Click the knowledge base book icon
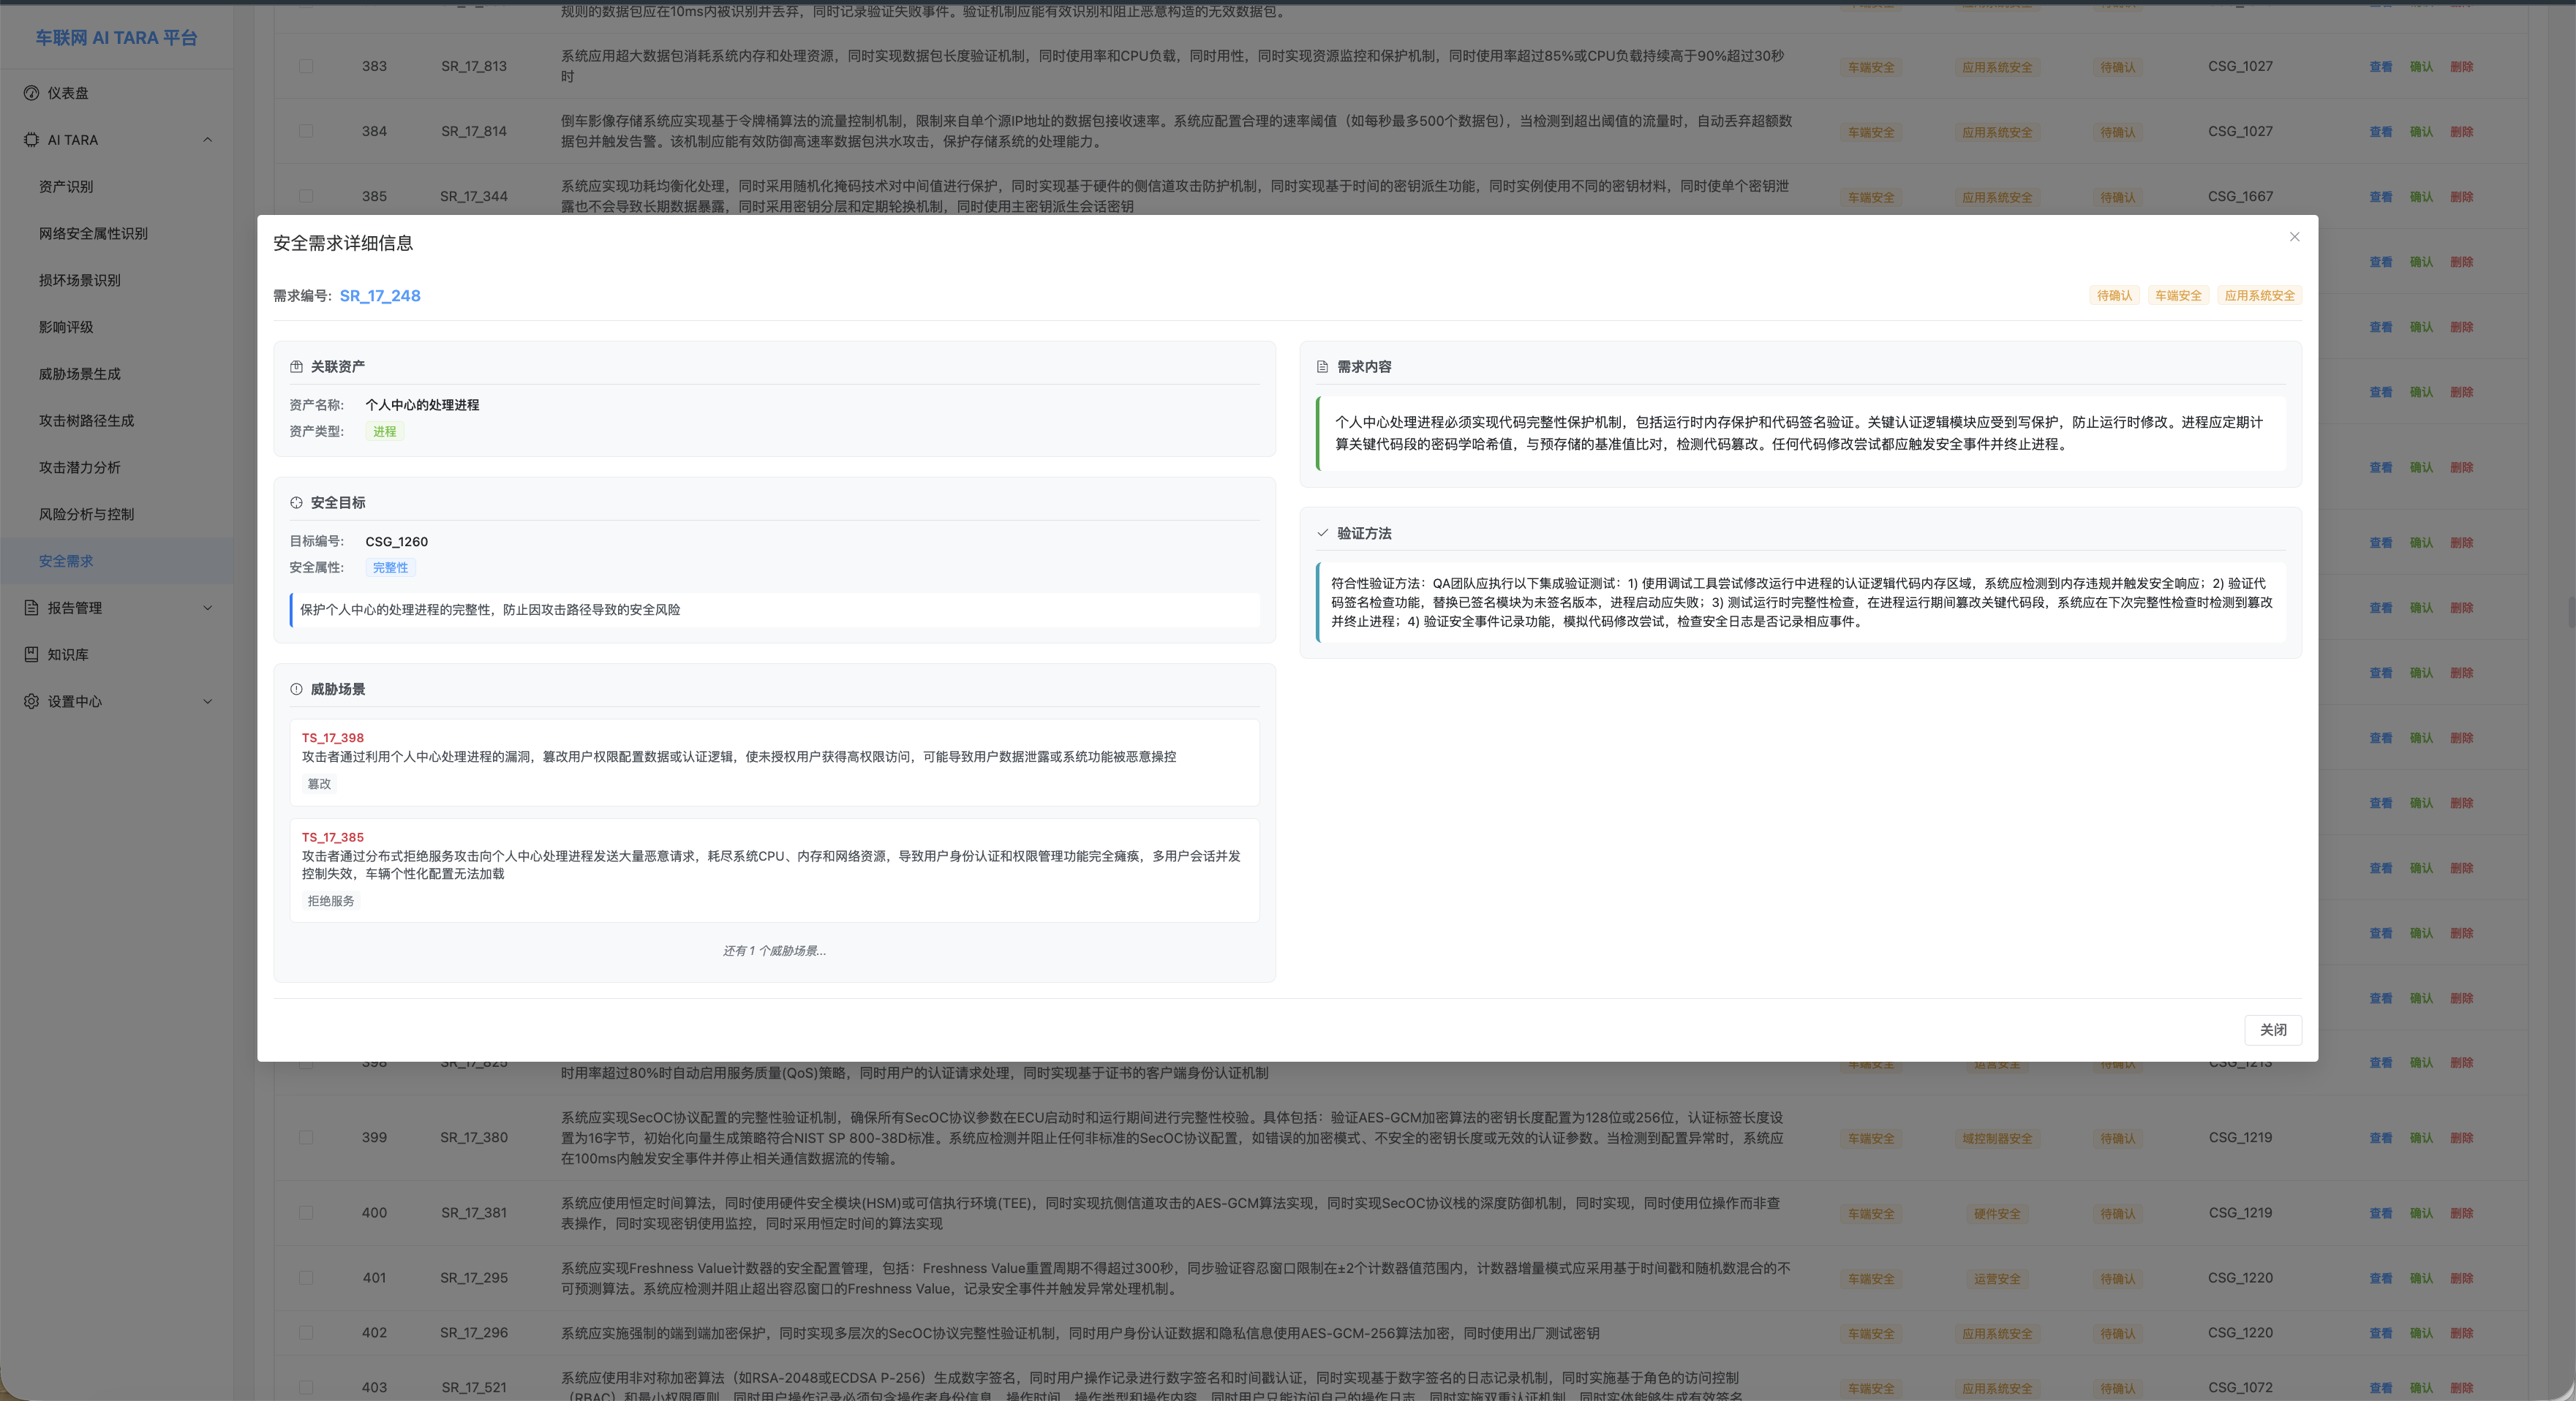The height and width of the screenshot is (1401, 2576). click(x=31, y=654)
